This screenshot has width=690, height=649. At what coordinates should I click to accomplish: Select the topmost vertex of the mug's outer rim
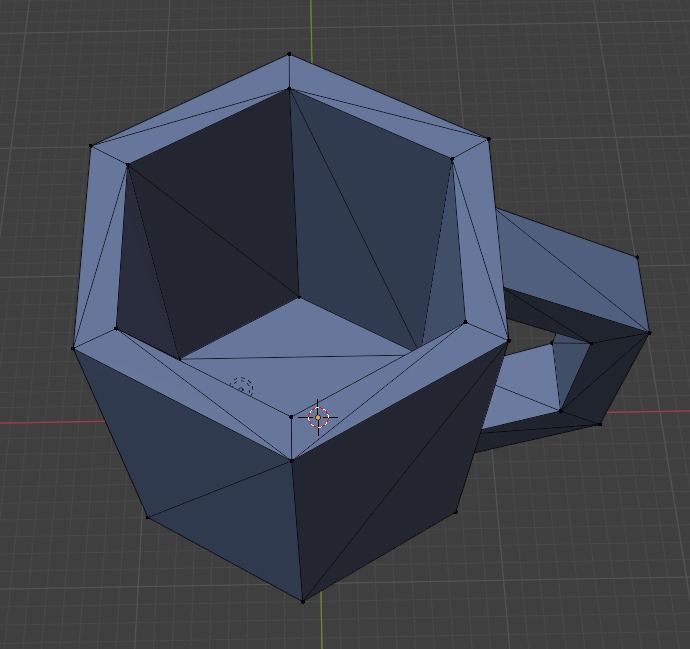[x=289, y=54]
